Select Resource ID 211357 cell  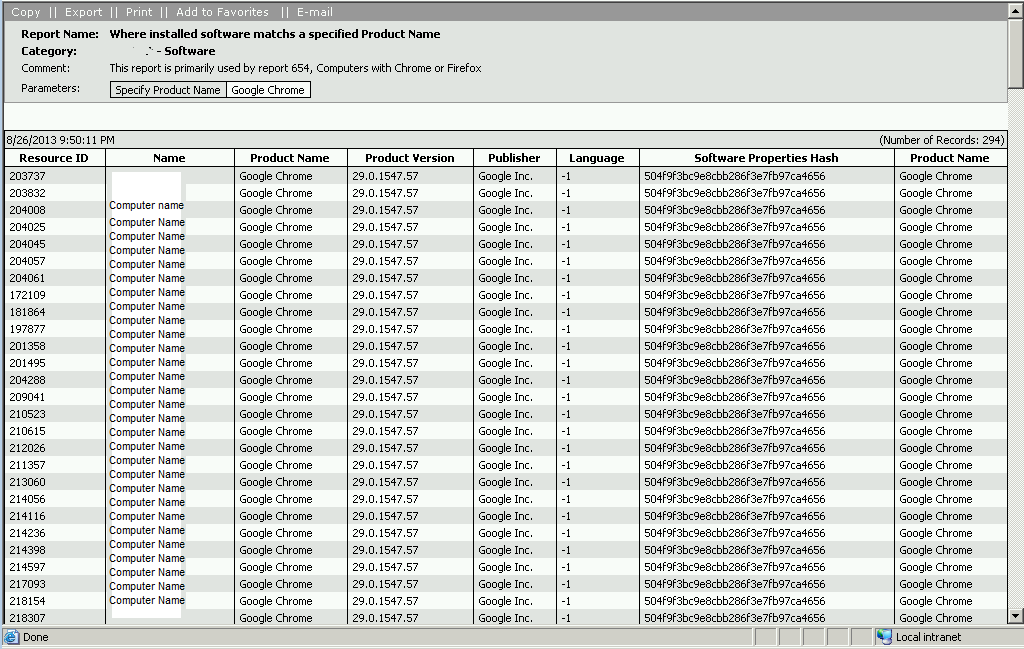(x=55, y=465)
